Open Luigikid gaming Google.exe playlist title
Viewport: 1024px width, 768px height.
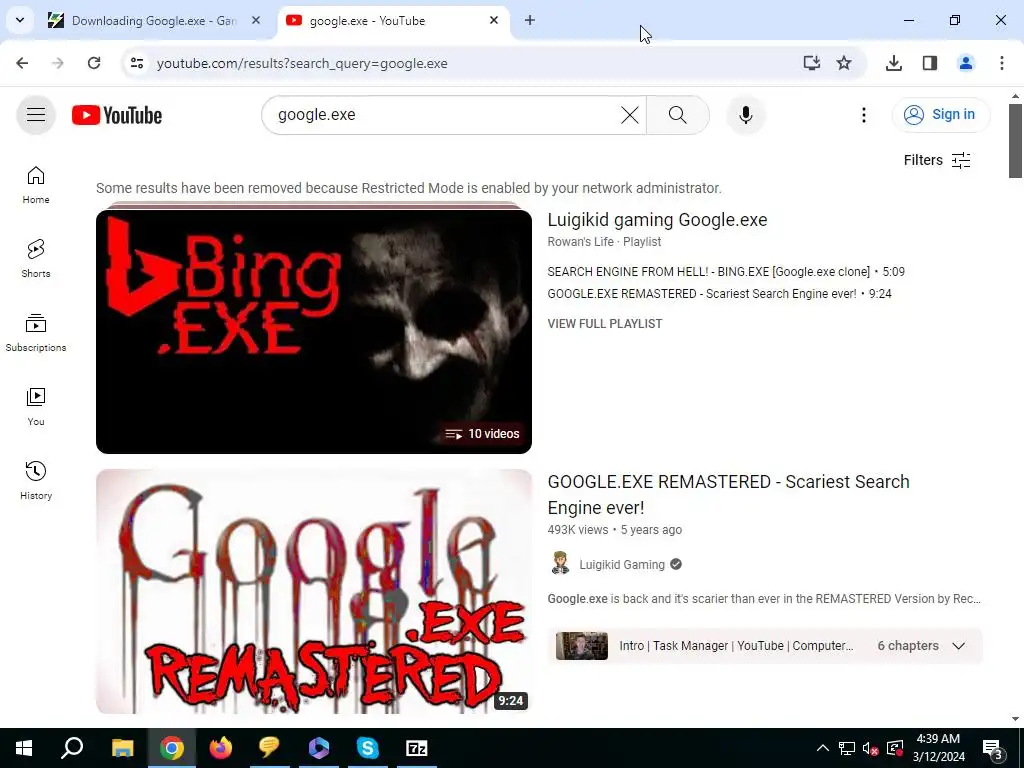click(x=657, y=220)
